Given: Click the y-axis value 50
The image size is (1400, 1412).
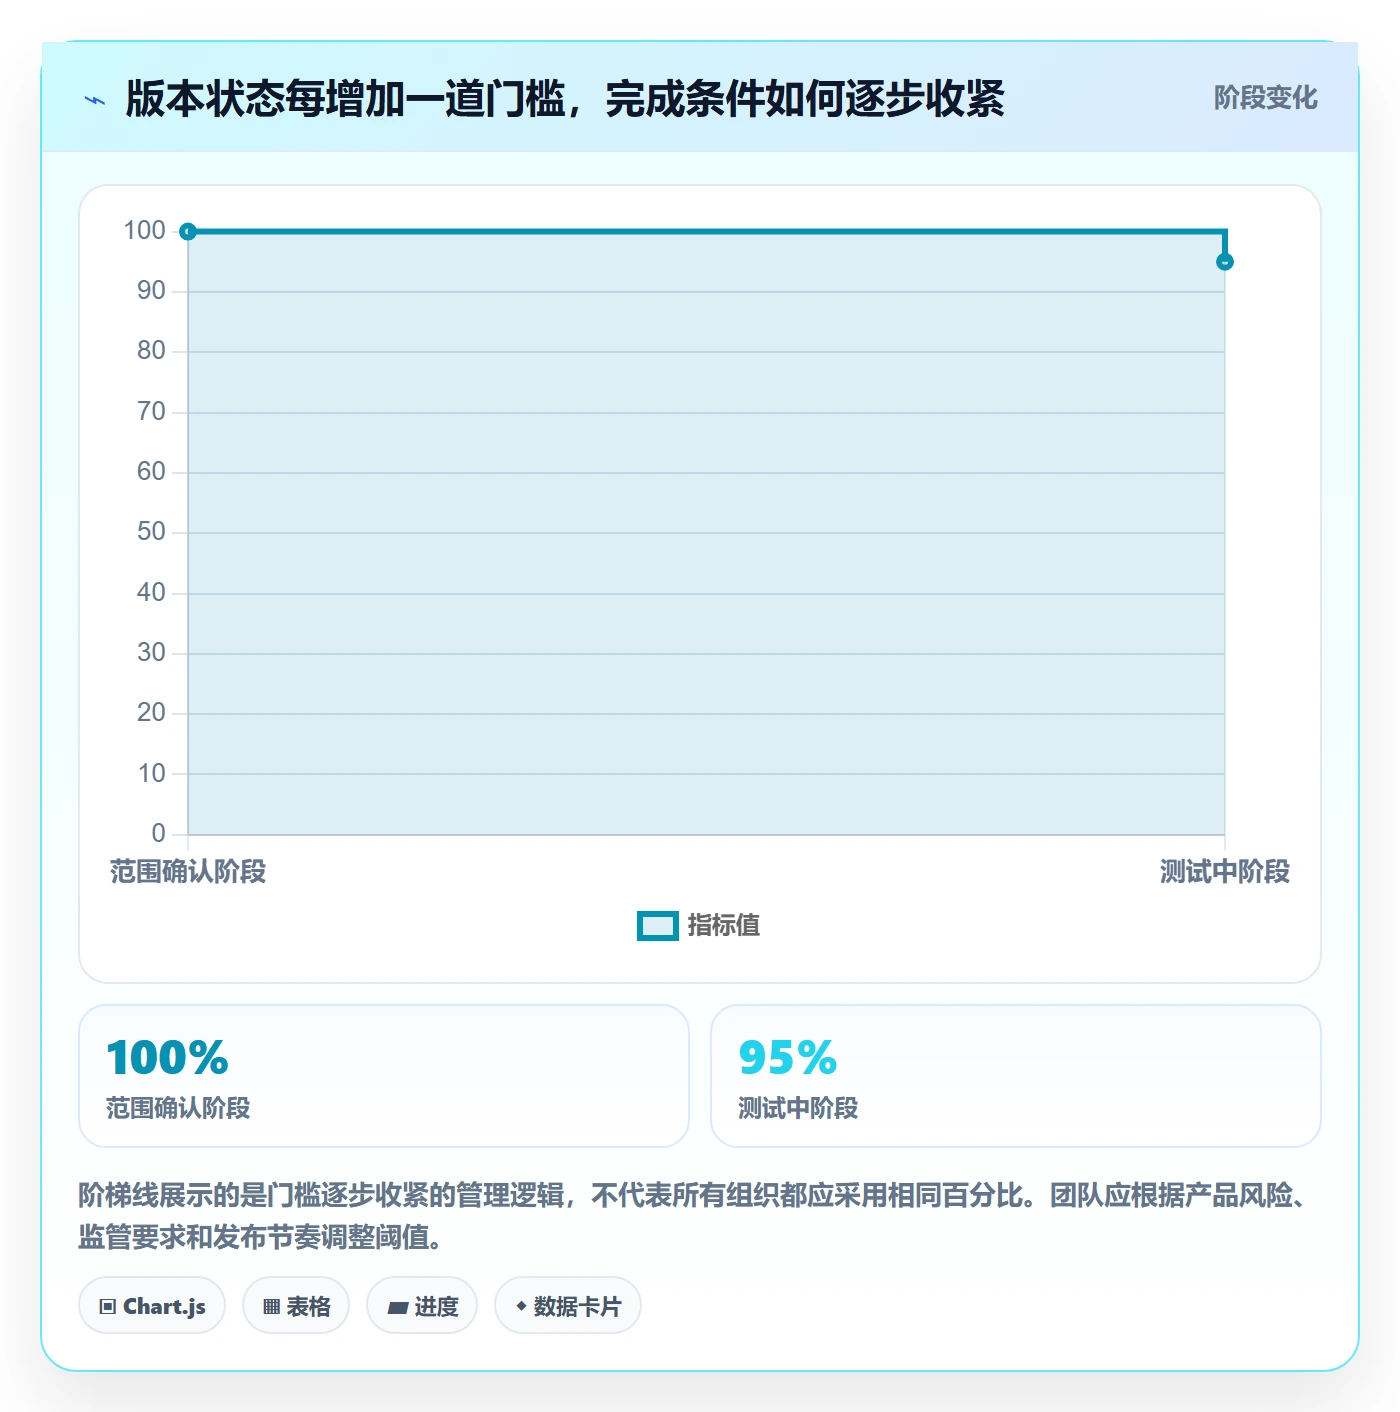Looking at the screenshot, I should pyautogui.click(x=151, y=532).
